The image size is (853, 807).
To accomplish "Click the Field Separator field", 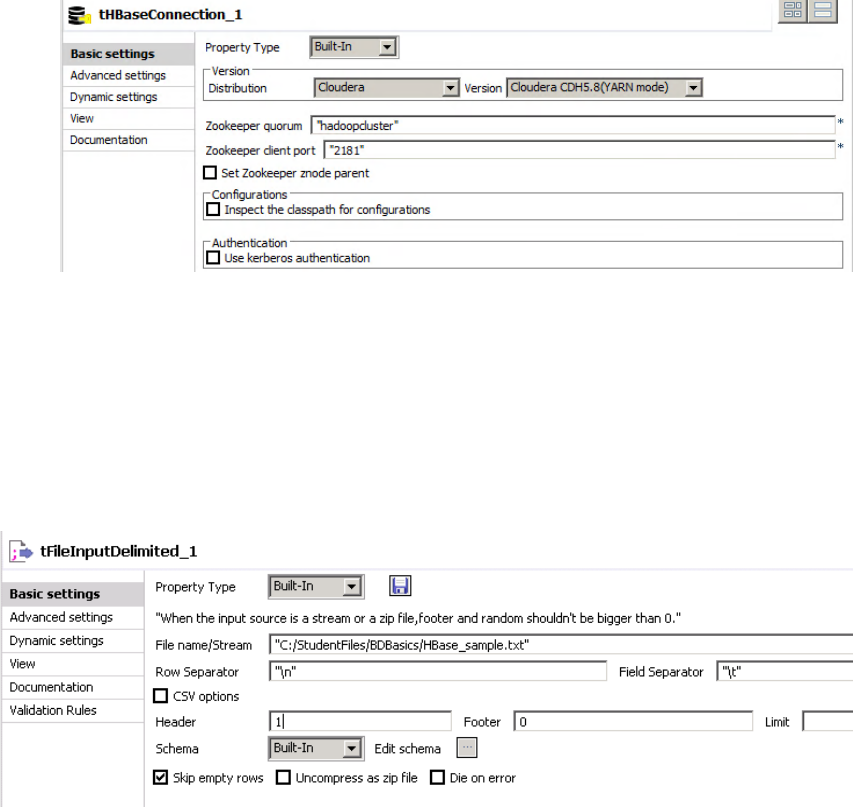I will point(784,672).
